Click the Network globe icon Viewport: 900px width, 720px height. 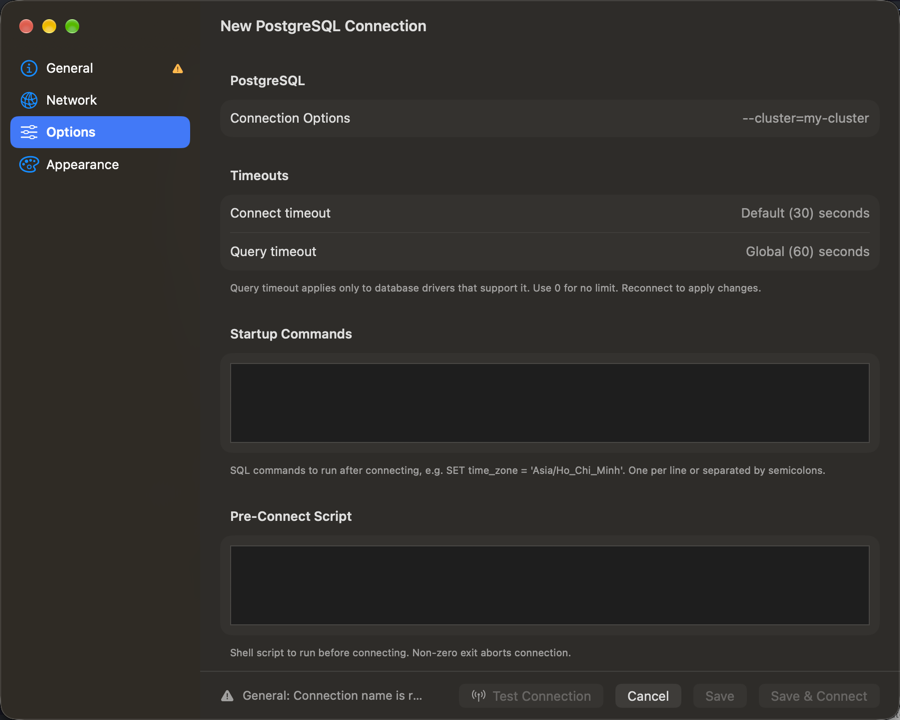pos(29,100)
